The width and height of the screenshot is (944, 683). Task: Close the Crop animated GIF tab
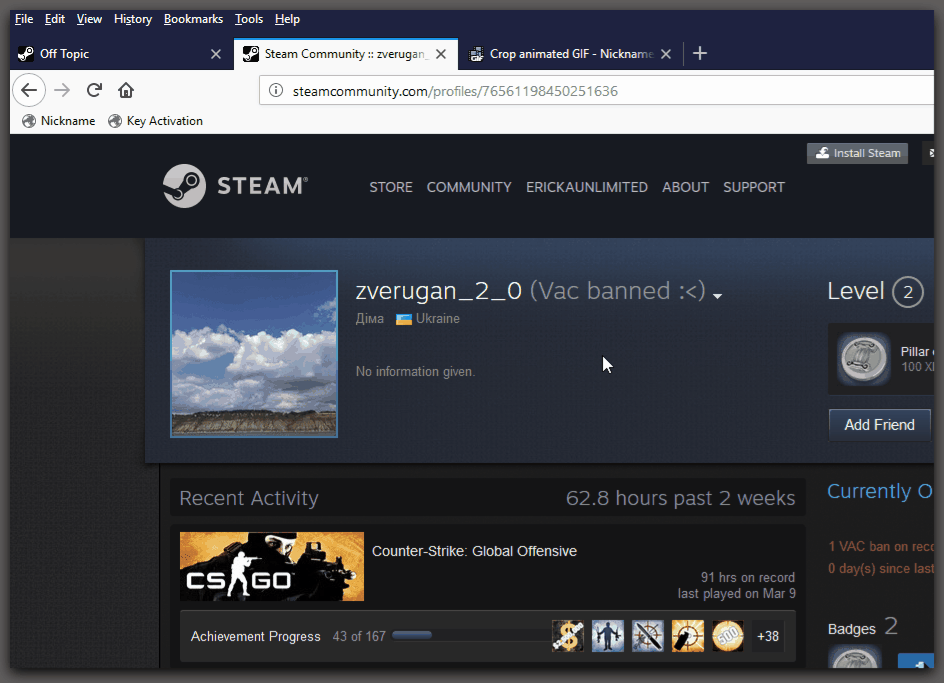pyautogui.click(x=666, y=54)
